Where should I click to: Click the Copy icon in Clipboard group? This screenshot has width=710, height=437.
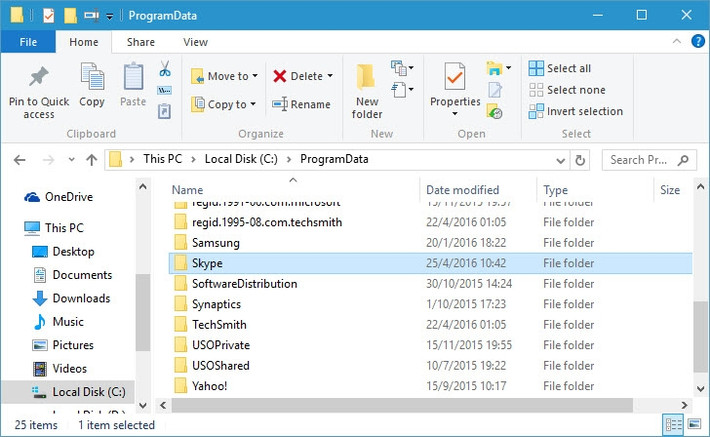click(x=92, y=76)
